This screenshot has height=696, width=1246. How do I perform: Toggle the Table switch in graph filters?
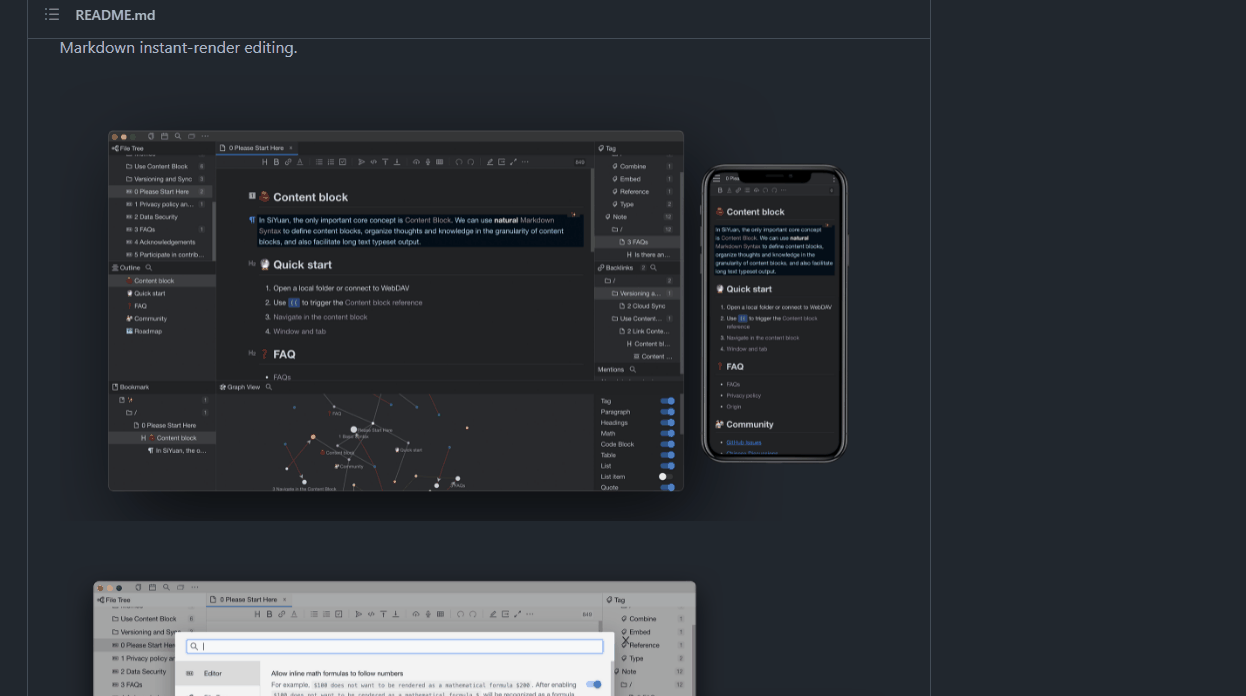click(x=667, y=455)
